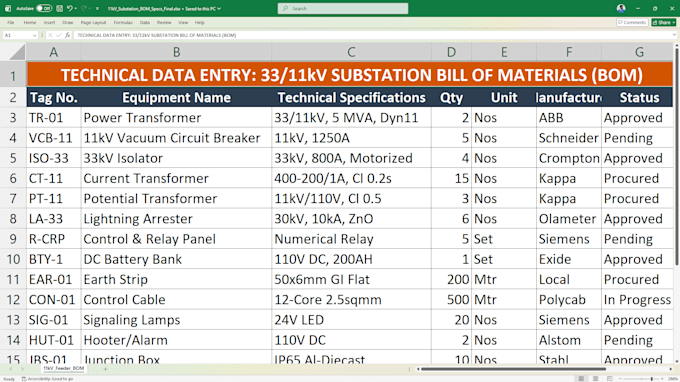
Task: Expand the formula bar chevron
Action: (675, 35)
